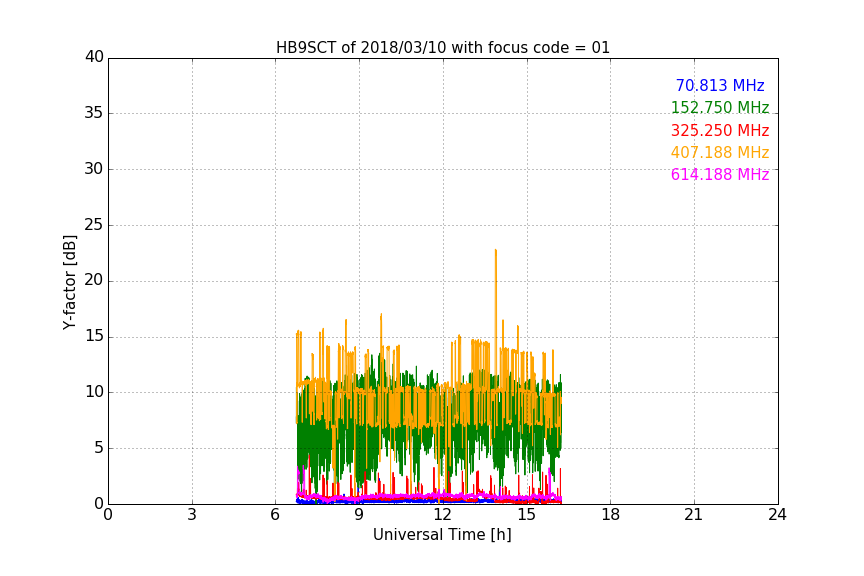This screenshot has width=864, height=576.
Task: Click the y-axis tick label 40
Action: [x=94, y=57]
